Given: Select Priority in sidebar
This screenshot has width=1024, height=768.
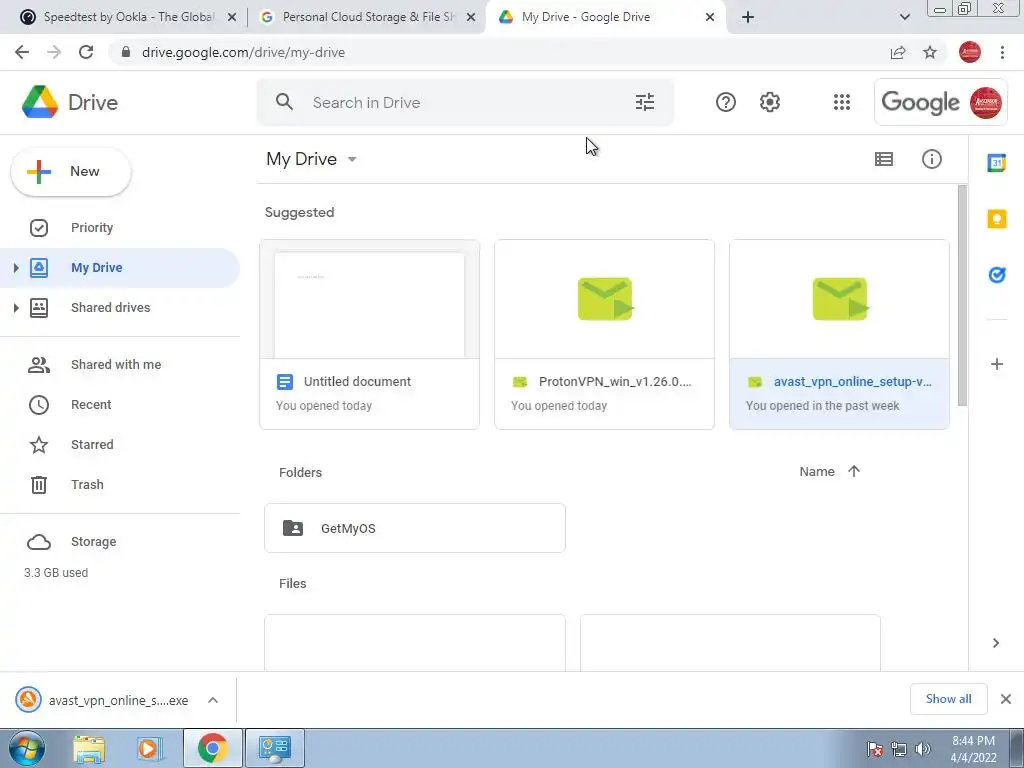Looking at the screenshot, I should 120,228.
